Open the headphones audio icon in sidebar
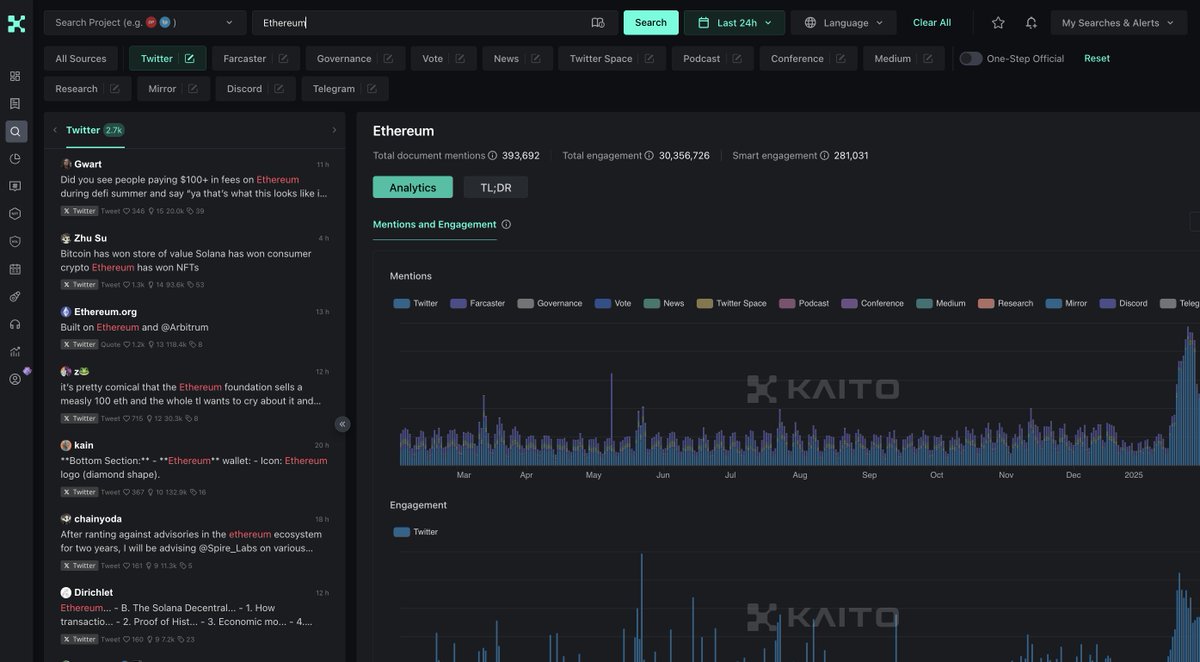 [15, 324]
